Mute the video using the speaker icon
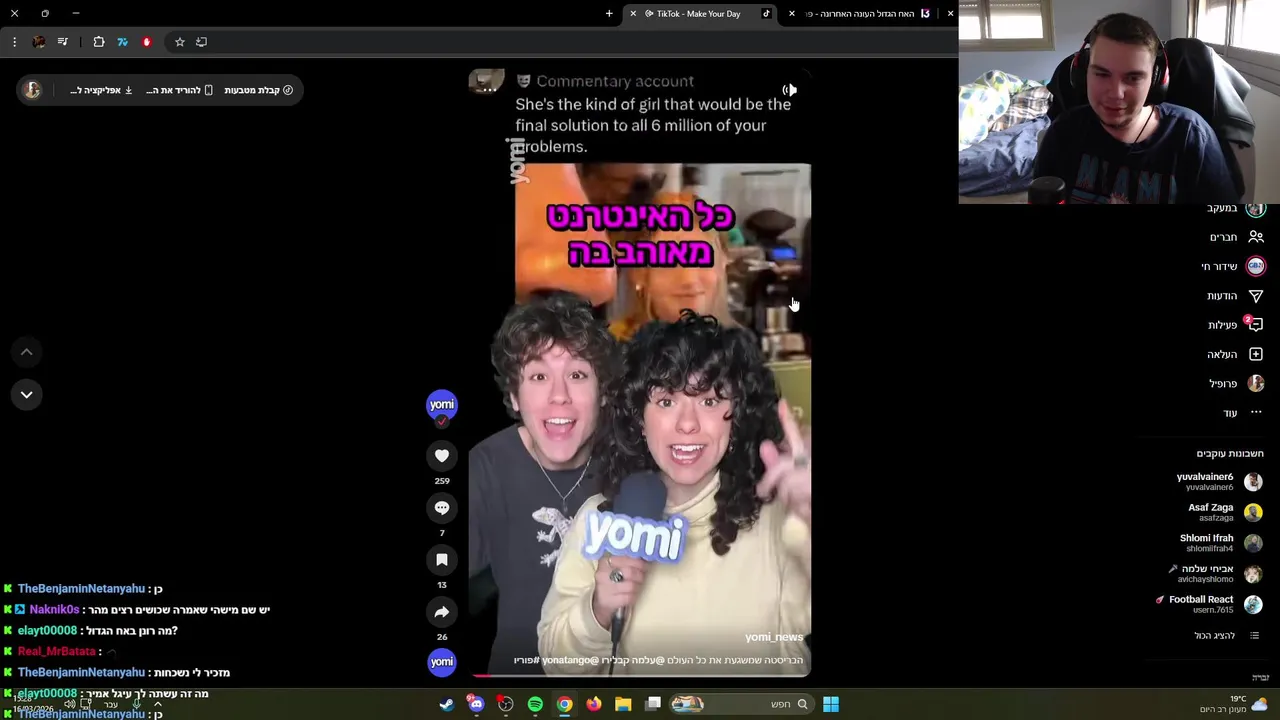Screen dimensions: 1280x720 pyautogui.click(x=789, y=90)
